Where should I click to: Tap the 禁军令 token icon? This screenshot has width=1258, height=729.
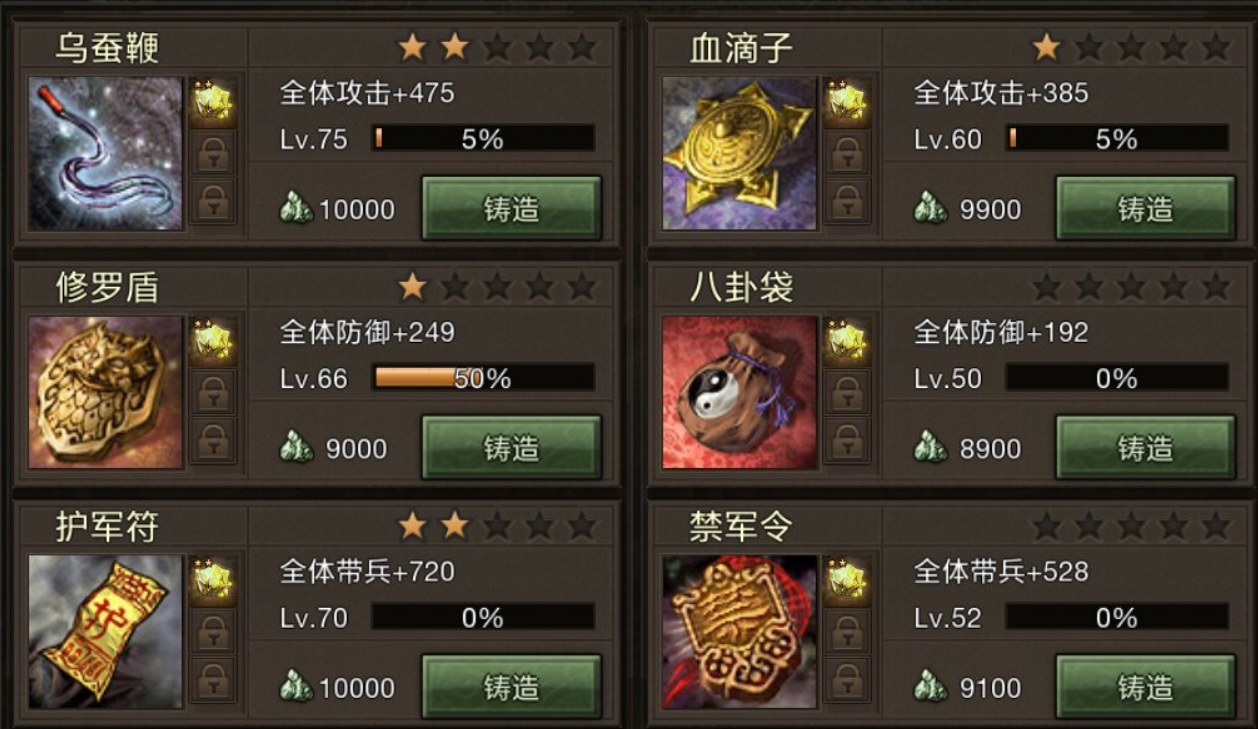740,632
